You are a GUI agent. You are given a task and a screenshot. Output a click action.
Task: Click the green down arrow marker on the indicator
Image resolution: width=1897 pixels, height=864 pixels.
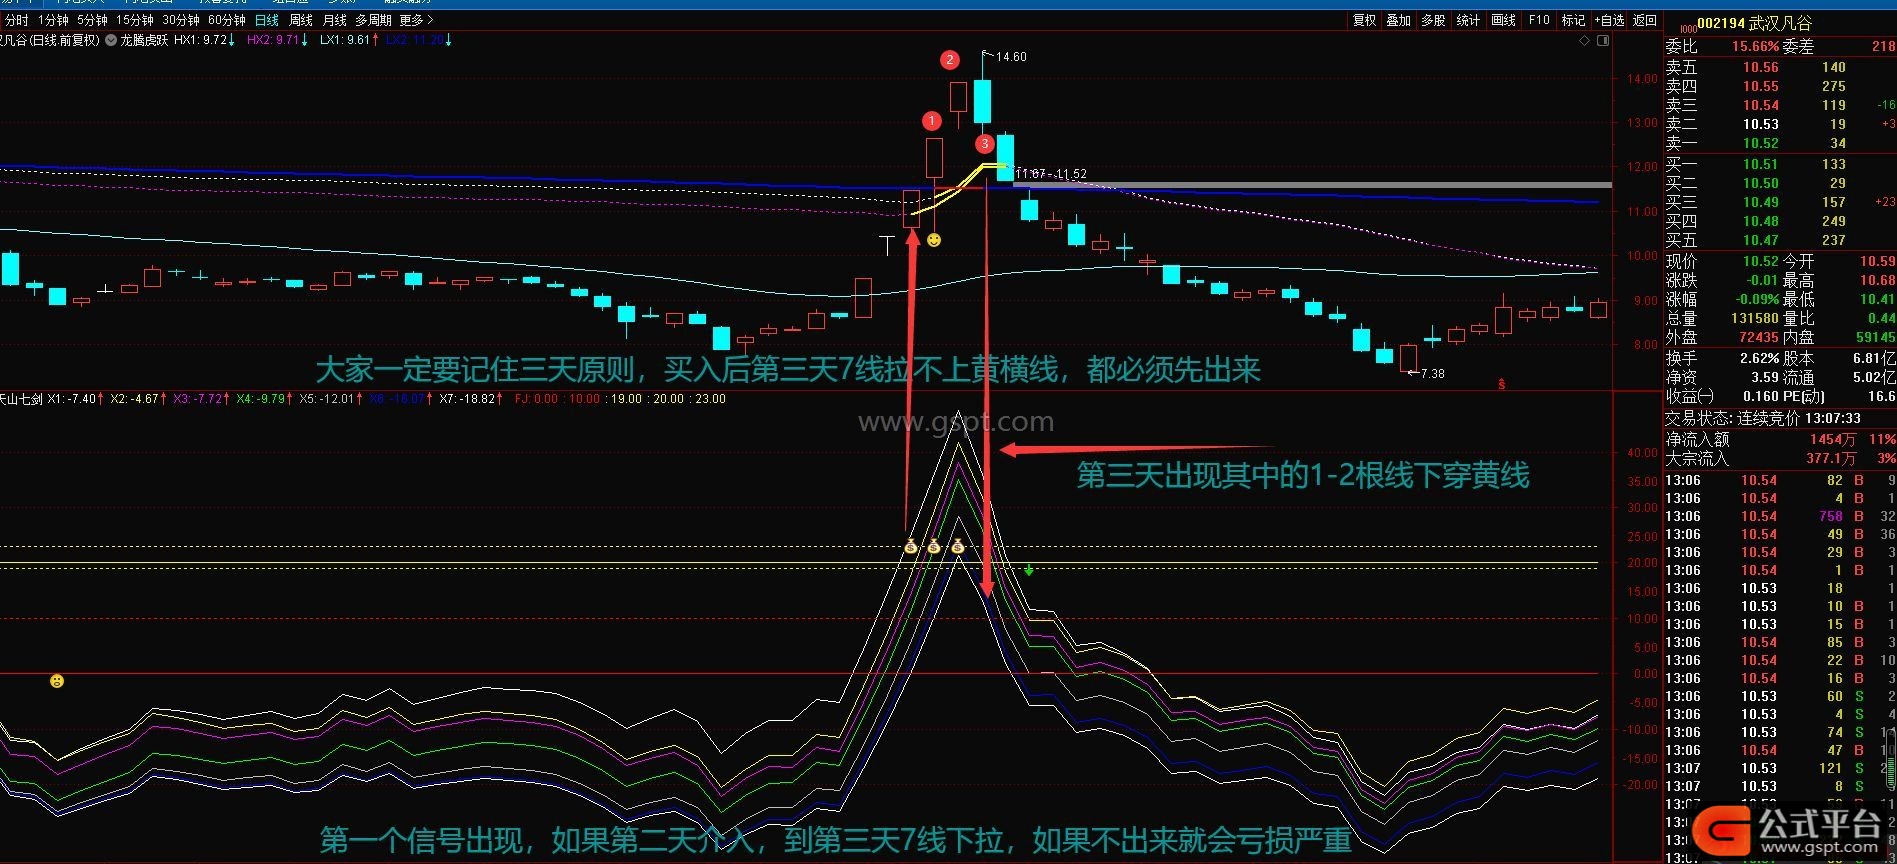point(1028,571)
